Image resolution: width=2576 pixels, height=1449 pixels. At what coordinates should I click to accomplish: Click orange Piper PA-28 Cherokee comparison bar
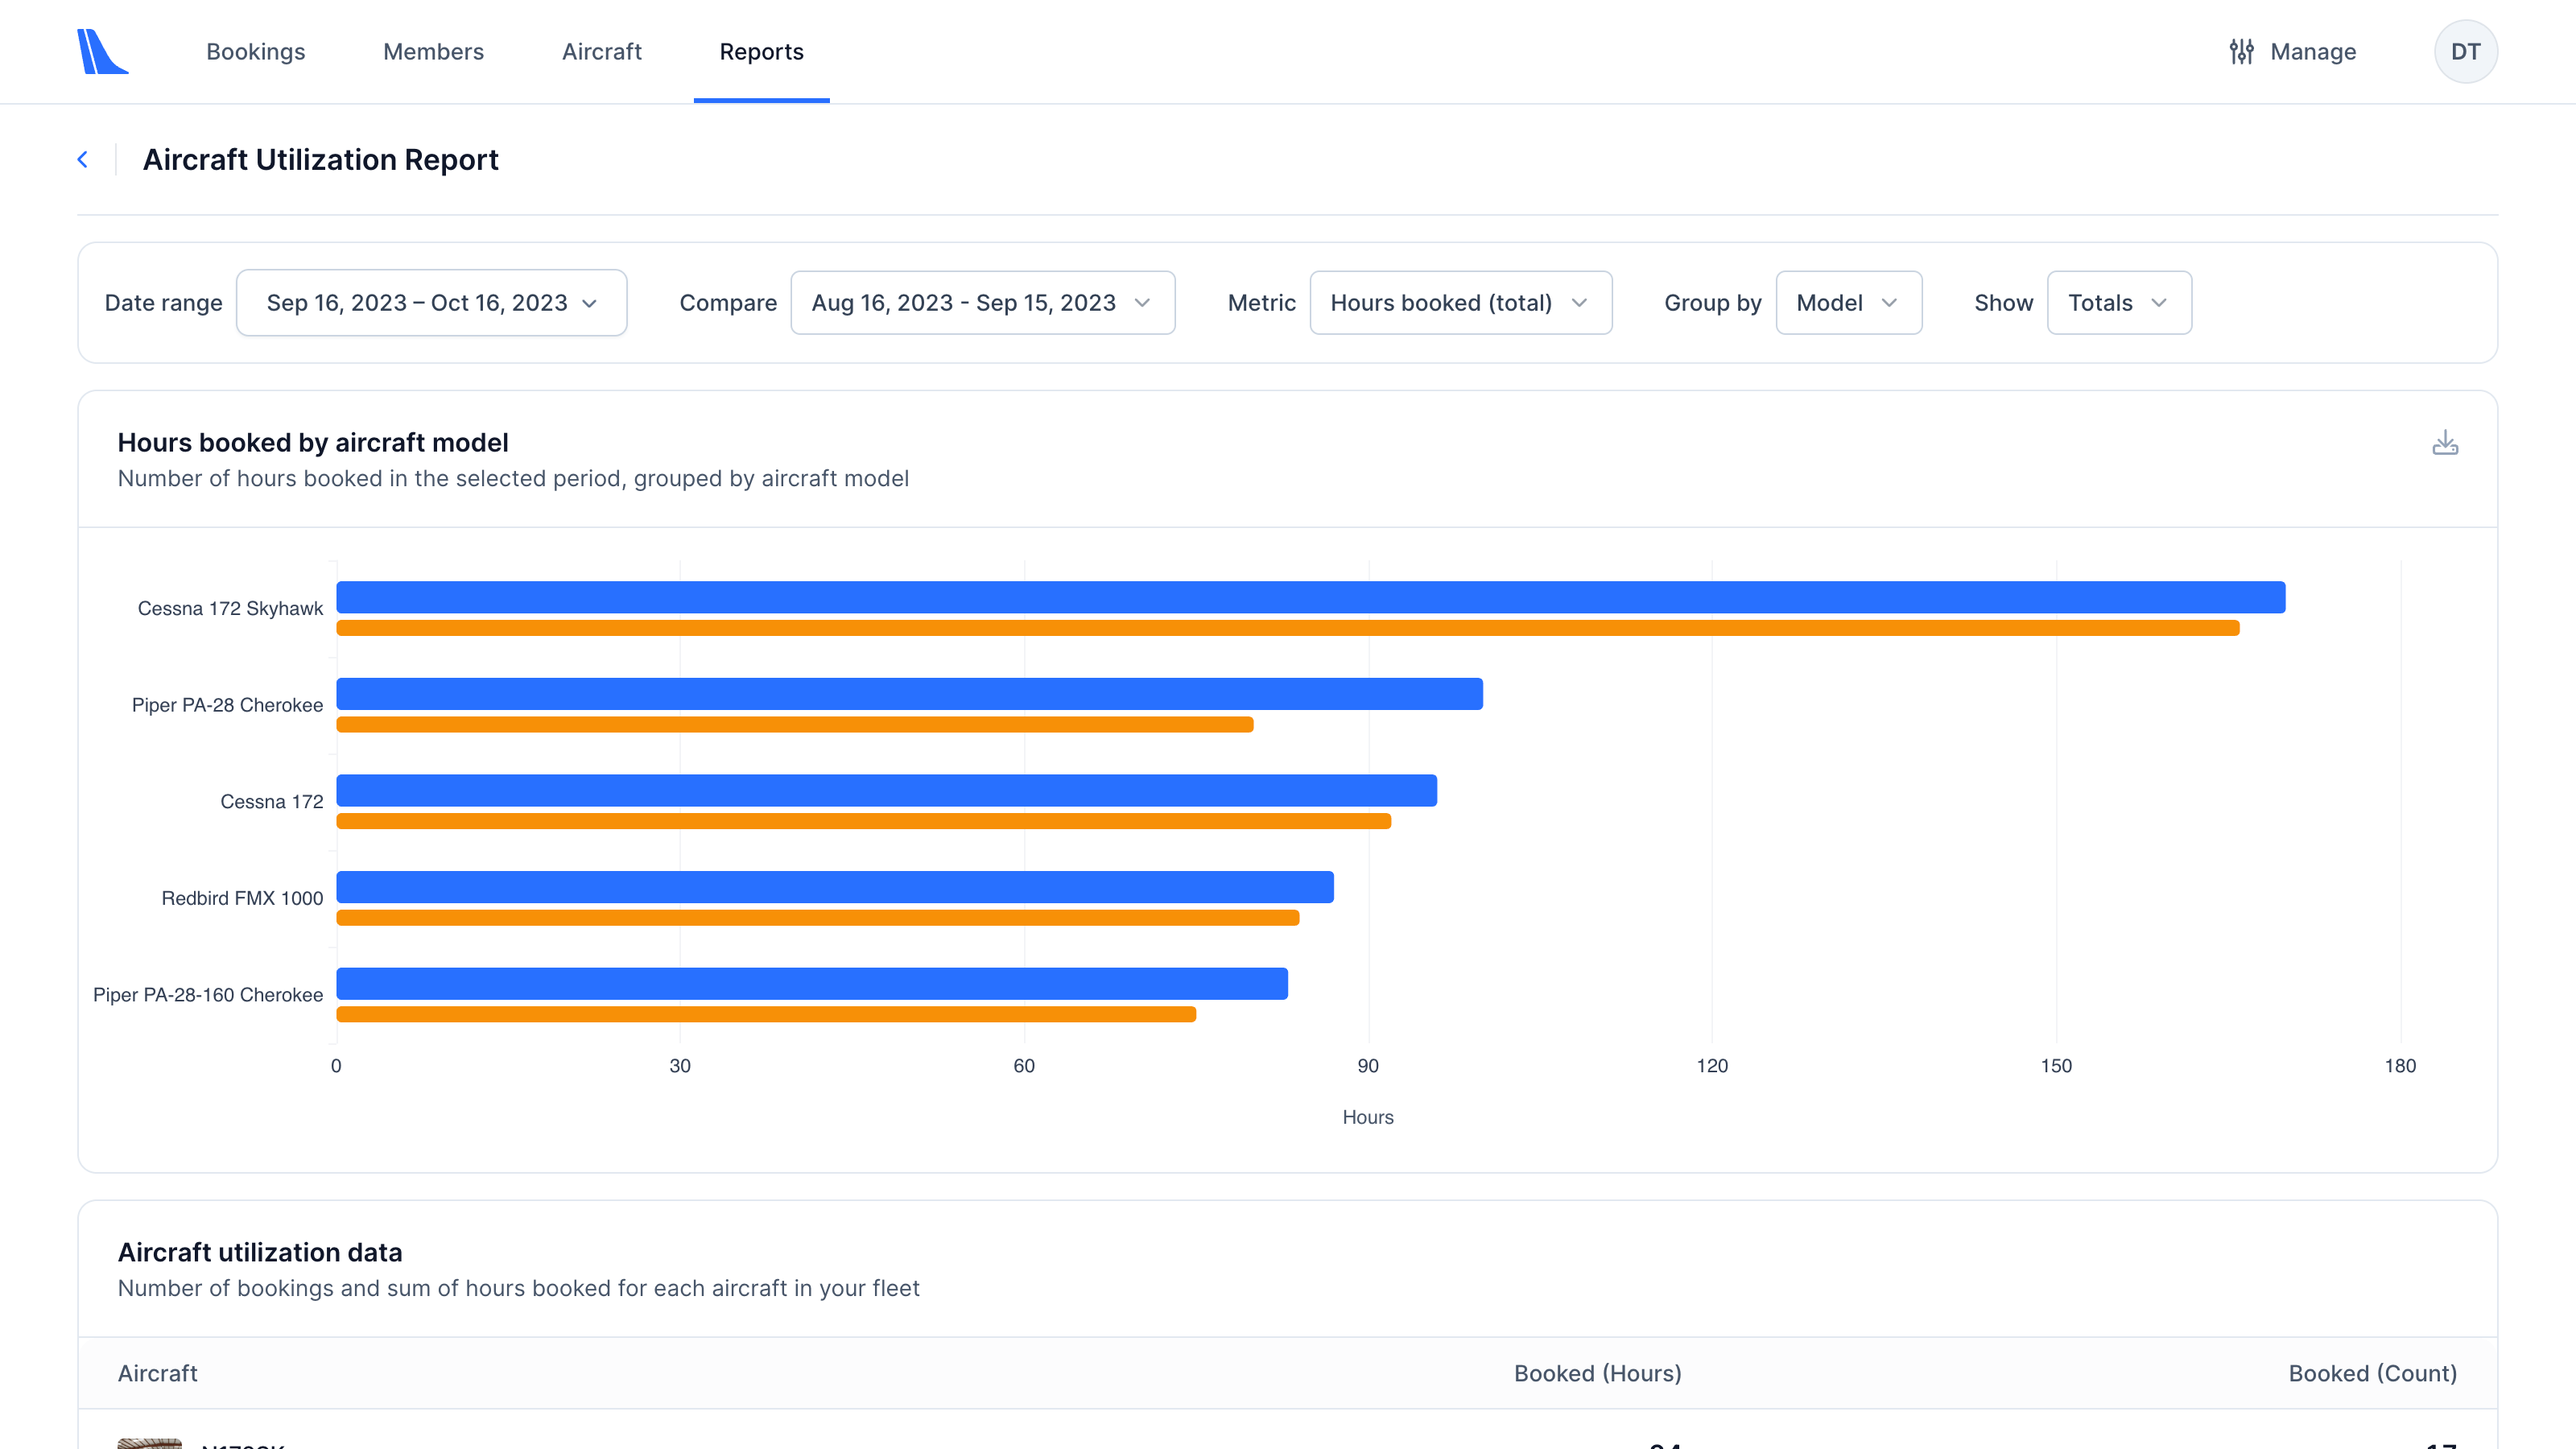tap(794, 724)
